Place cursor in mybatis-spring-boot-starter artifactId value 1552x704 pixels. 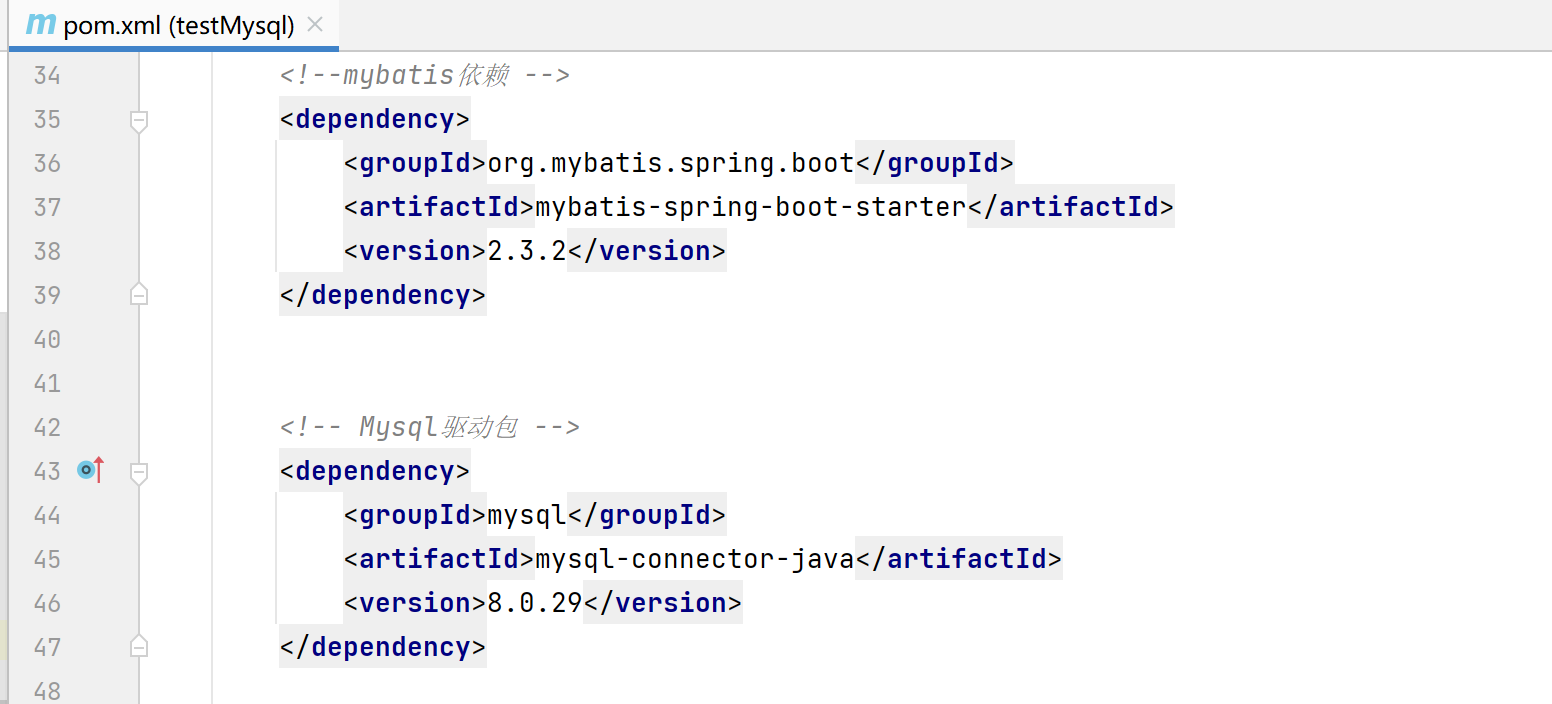pos(751,207)
